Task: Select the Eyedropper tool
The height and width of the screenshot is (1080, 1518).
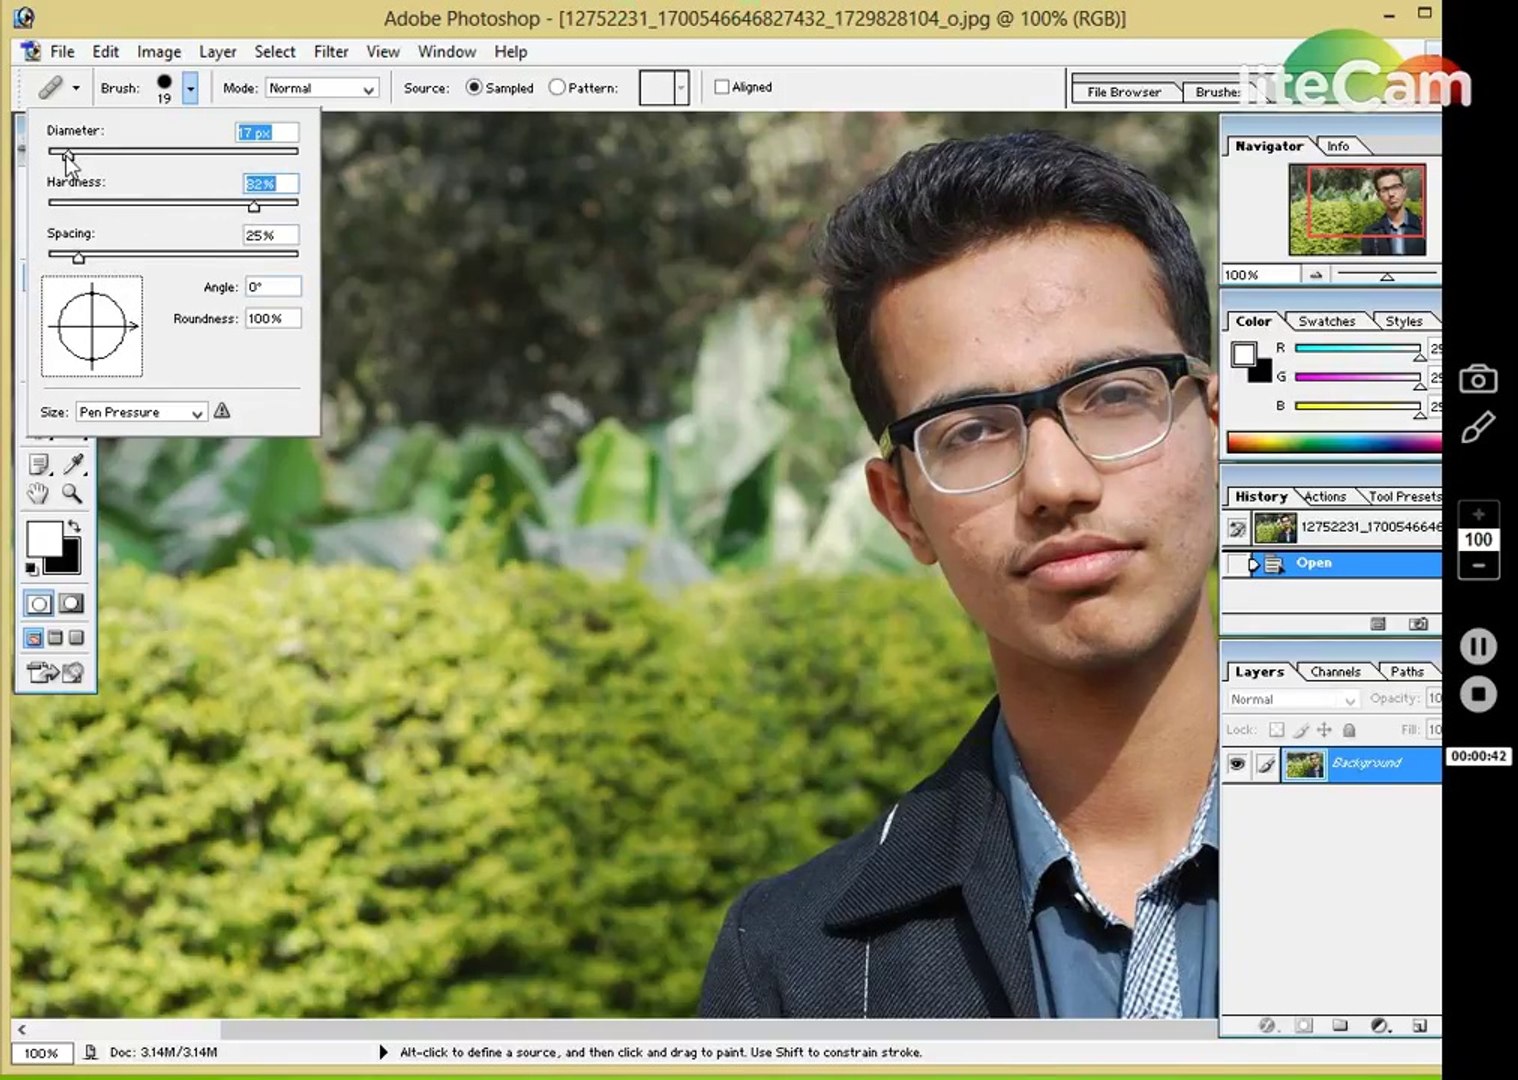Action: (x=73, y=464)
